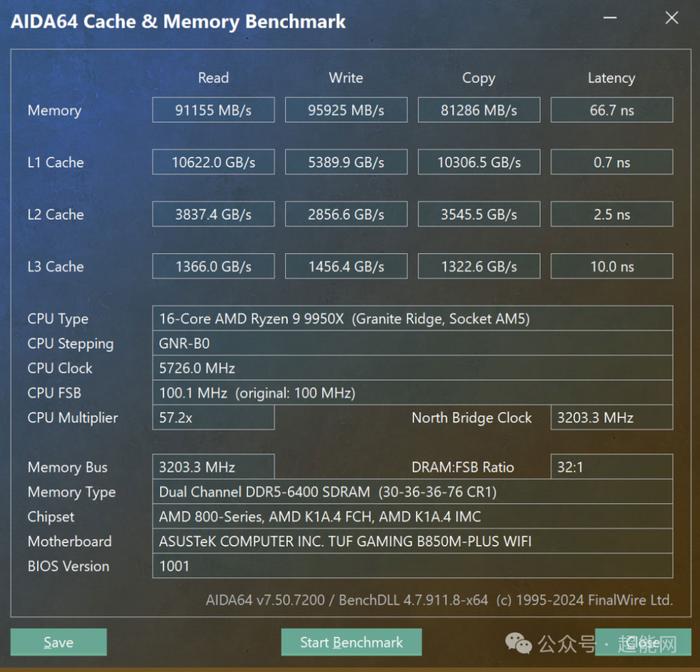Image resolution: width=700 pixels, height=672 pixels.
Task: Click the Memory row label
Action: point(54,110)
